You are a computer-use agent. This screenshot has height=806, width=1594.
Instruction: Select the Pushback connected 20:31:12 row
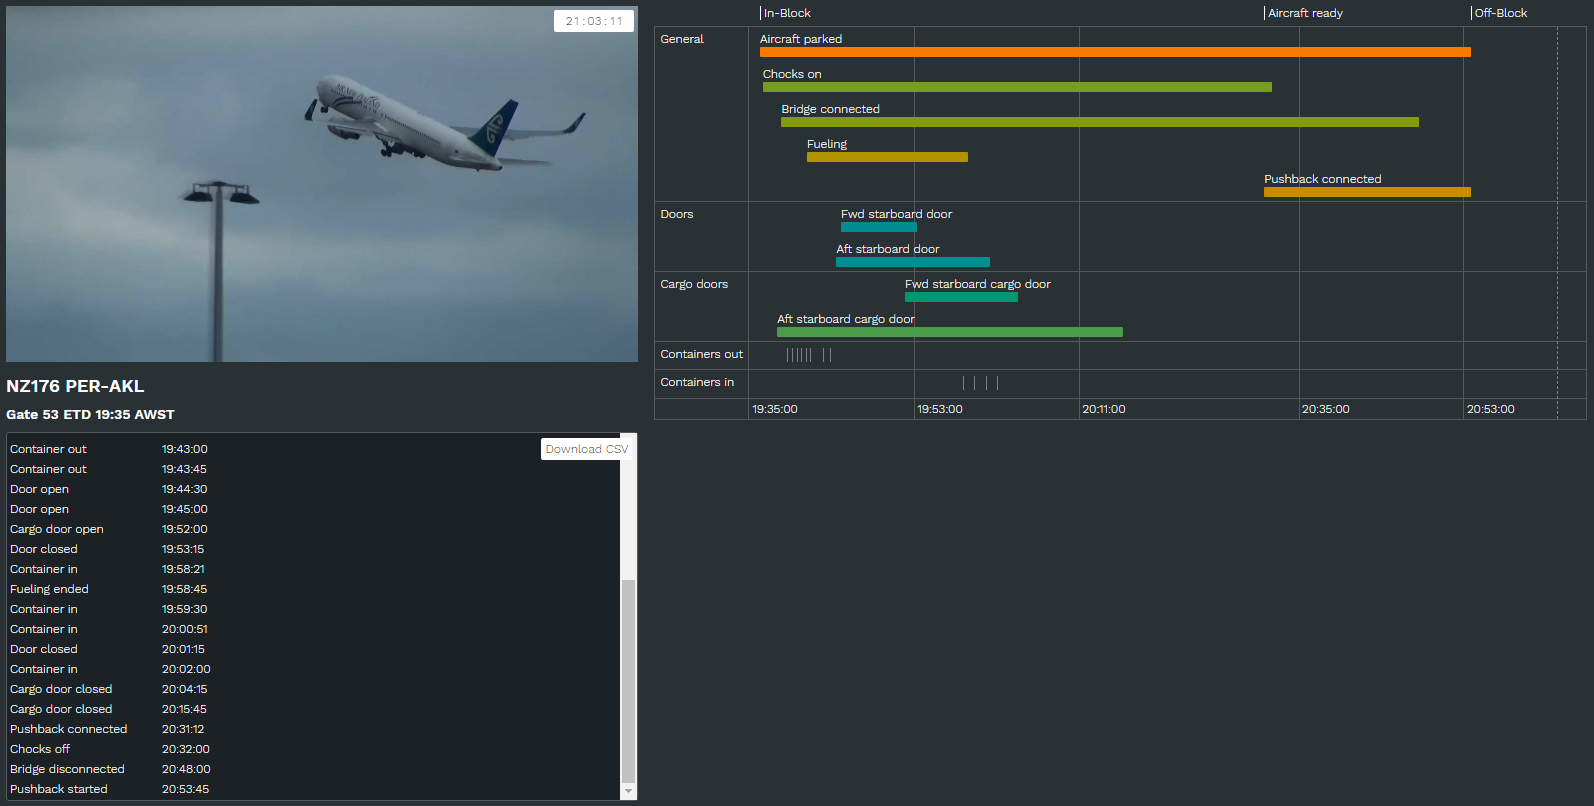[314, 729]
